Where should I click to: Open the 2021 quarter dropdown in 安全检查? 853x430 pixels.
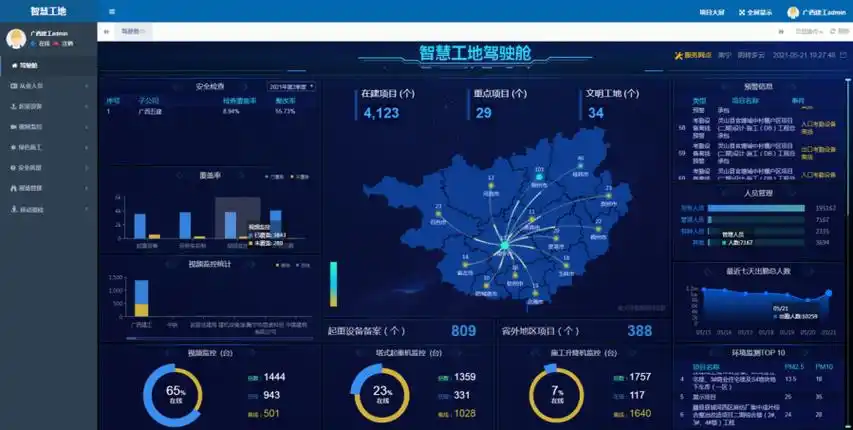[291, 87]
